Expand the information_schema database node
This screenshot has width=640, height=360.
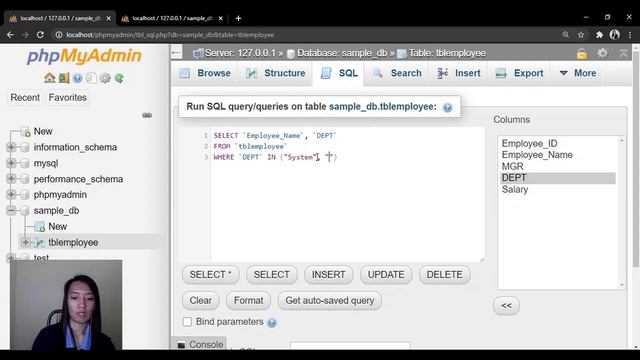pyautogui.click(x=11, y=147)
